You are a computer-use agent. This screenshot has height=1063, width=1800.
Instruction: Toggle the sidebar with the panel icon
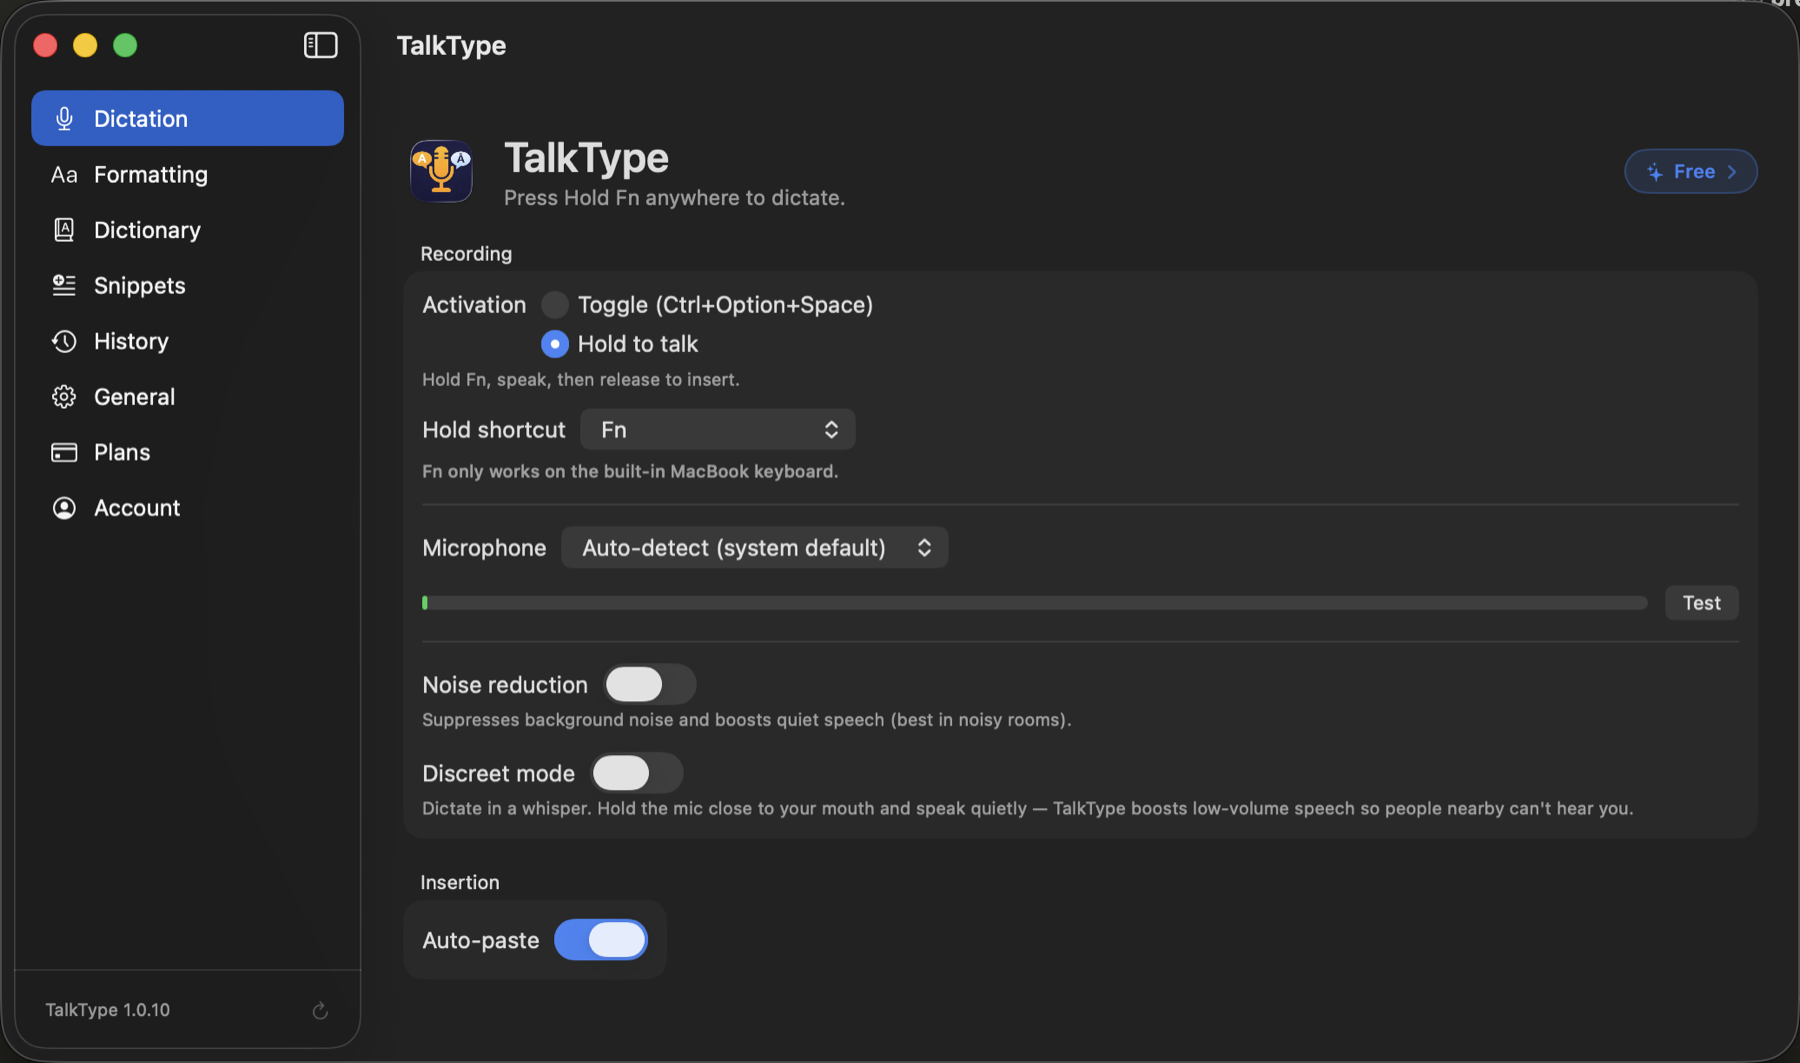click(321, 45)
